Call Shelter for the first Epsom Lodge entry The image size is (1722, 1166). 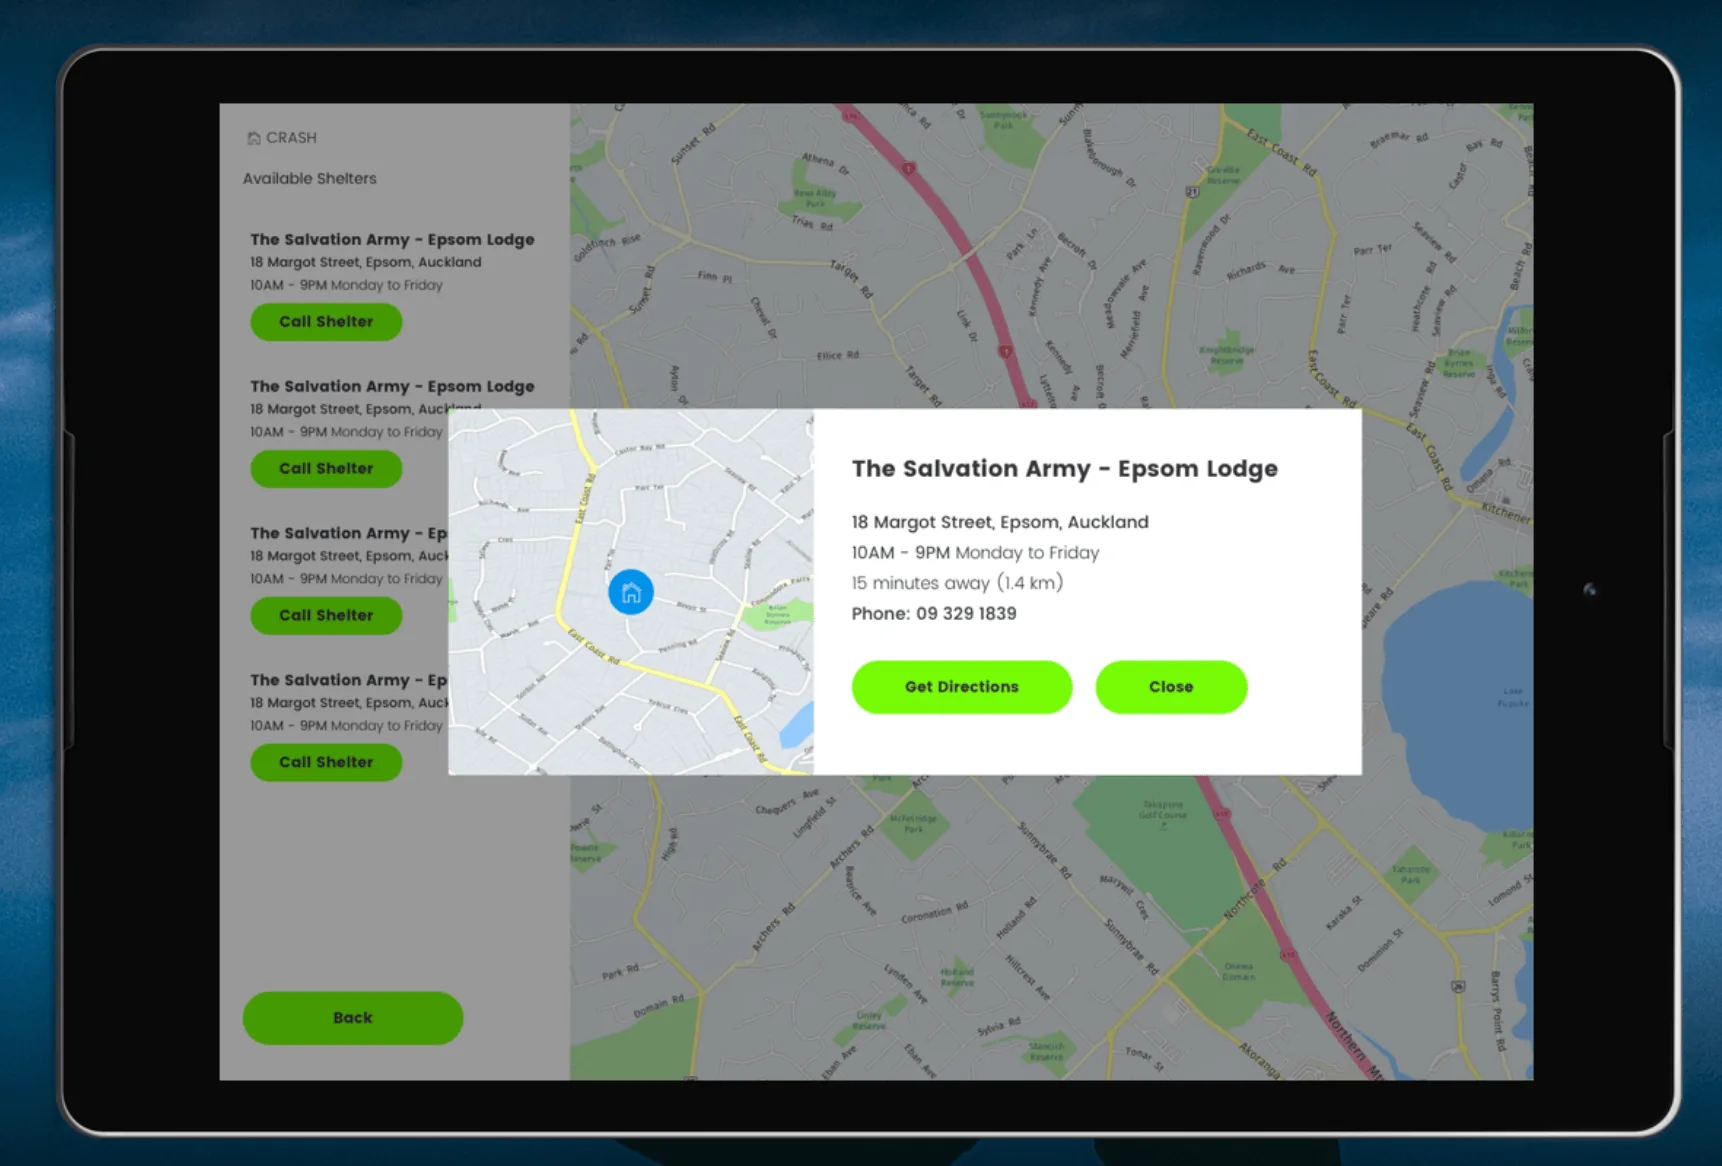click(326, 322)
